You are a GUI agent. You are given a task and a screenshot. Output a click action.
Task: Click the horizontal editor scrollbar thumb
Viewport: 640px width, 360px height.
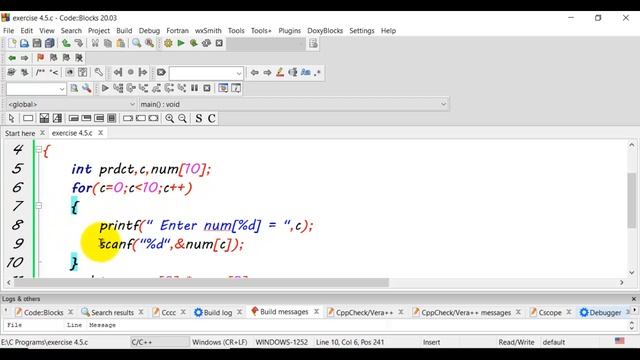201,282
